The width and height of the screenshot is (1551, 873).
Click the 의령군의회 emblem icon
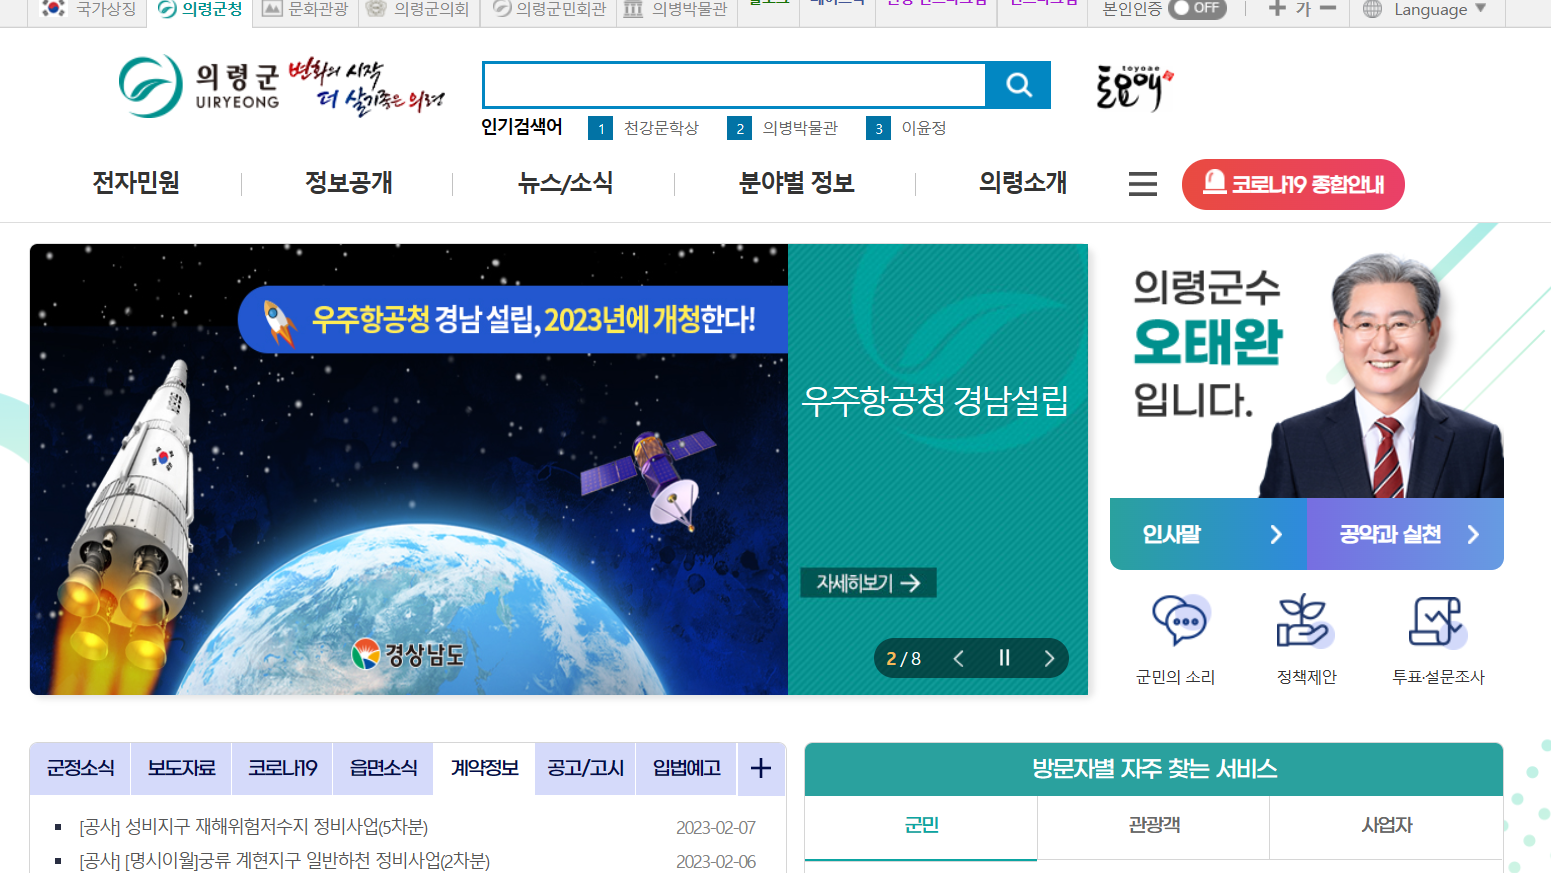pyautogui.click(x=374, y=9)
